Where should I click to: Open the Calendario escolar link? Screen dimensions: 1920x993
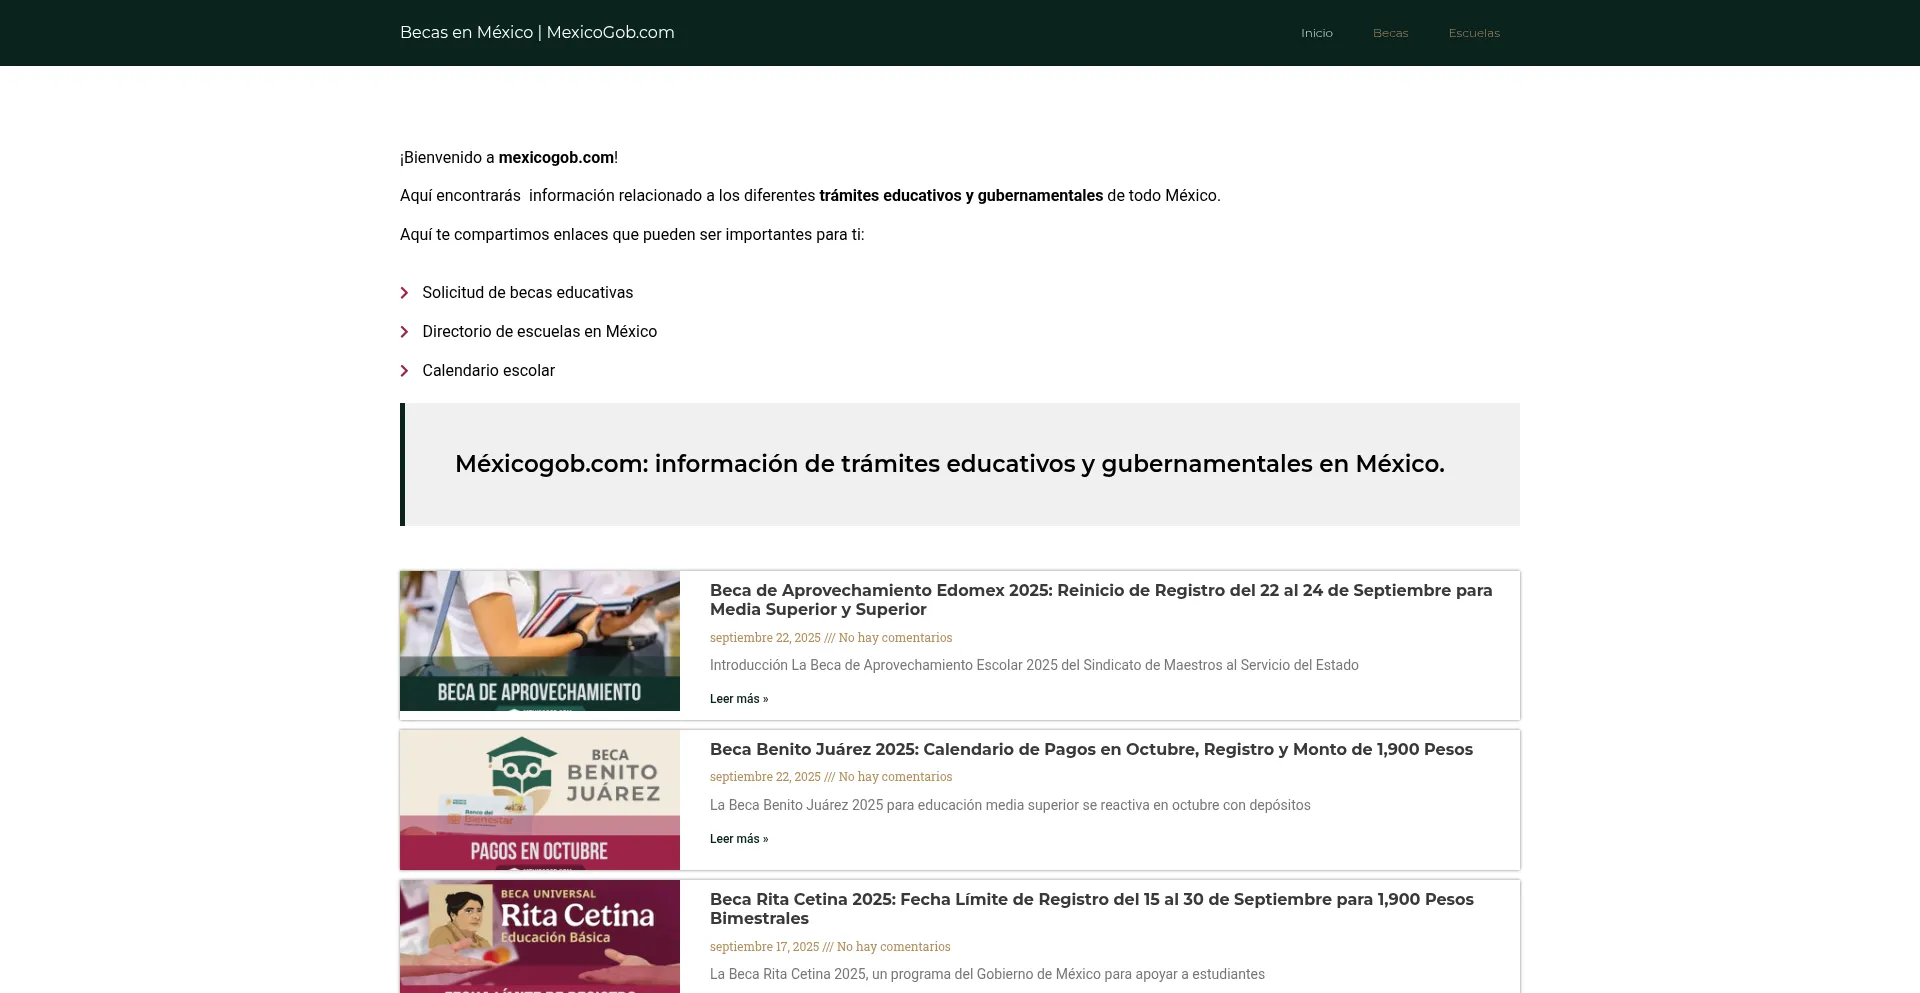pyautogui.click(x=488, y=370)
